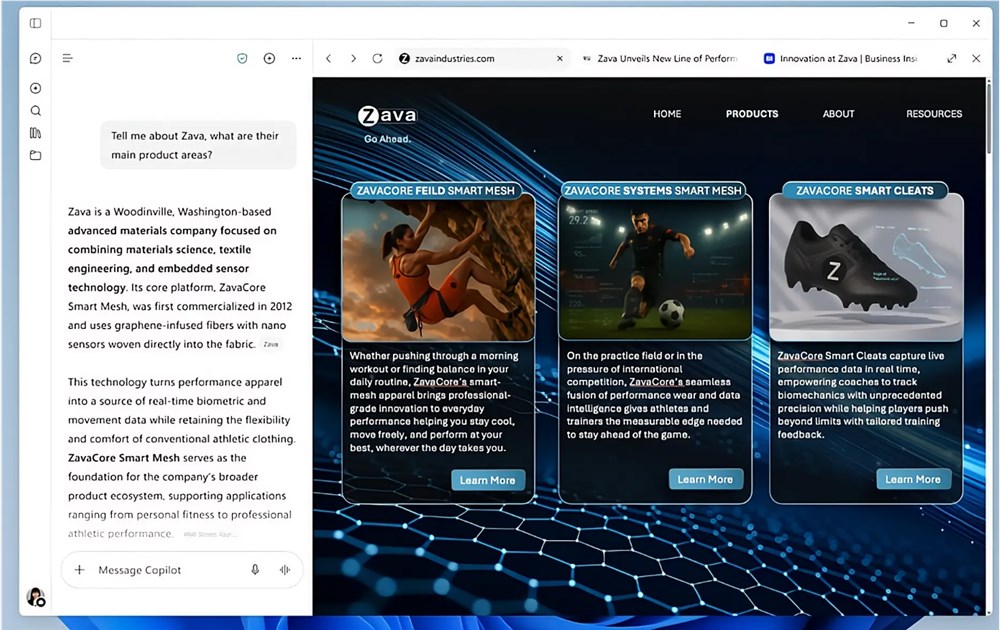Open the three-dot more options menu
1000x630 pixels.
pyautogui.click(x=296, y=59)
